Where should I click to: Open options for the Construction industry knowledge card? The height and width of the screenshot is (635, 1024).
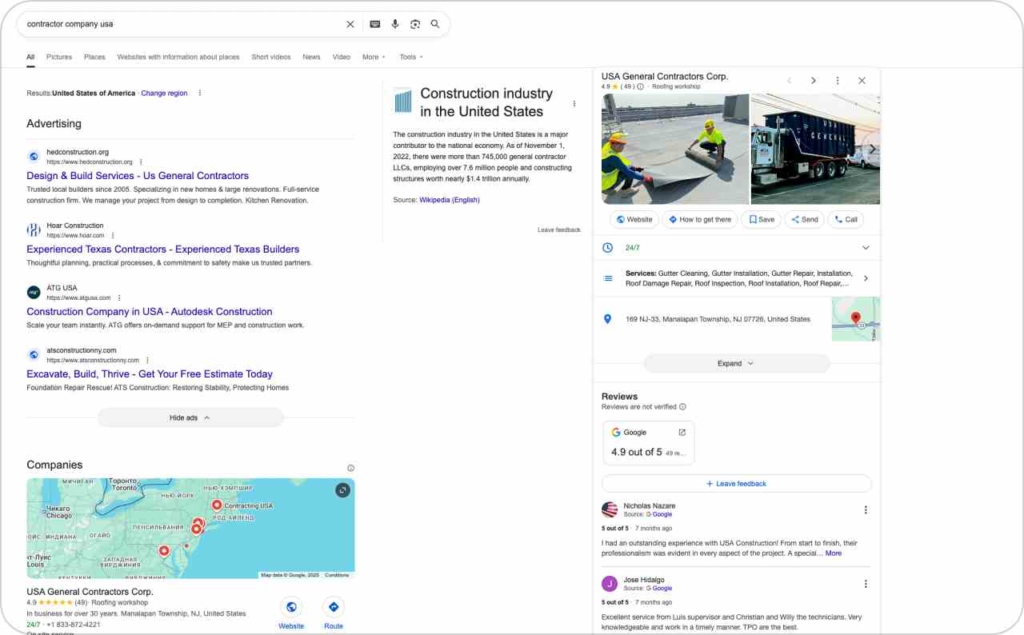pos(574,103)
